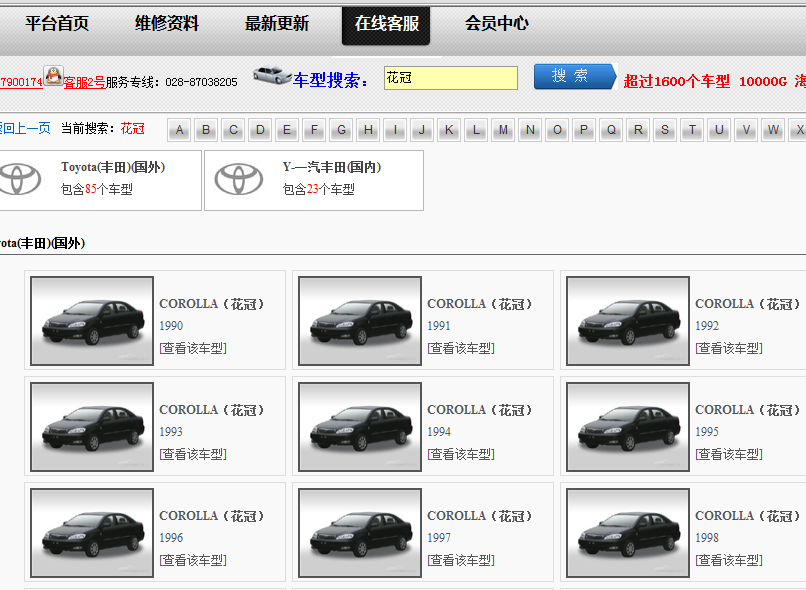Open the 平台首页 tab

click(x=57, y=23)
